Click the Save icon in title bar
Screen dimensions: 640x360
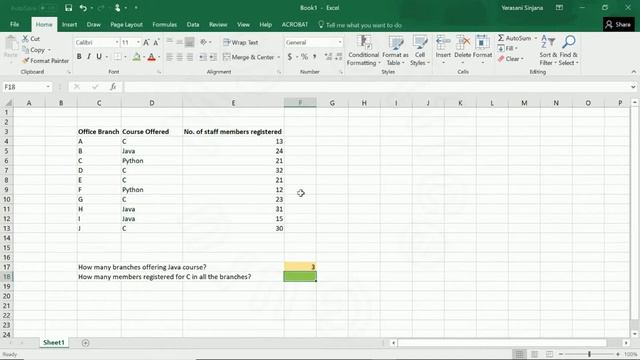(68, 8)
